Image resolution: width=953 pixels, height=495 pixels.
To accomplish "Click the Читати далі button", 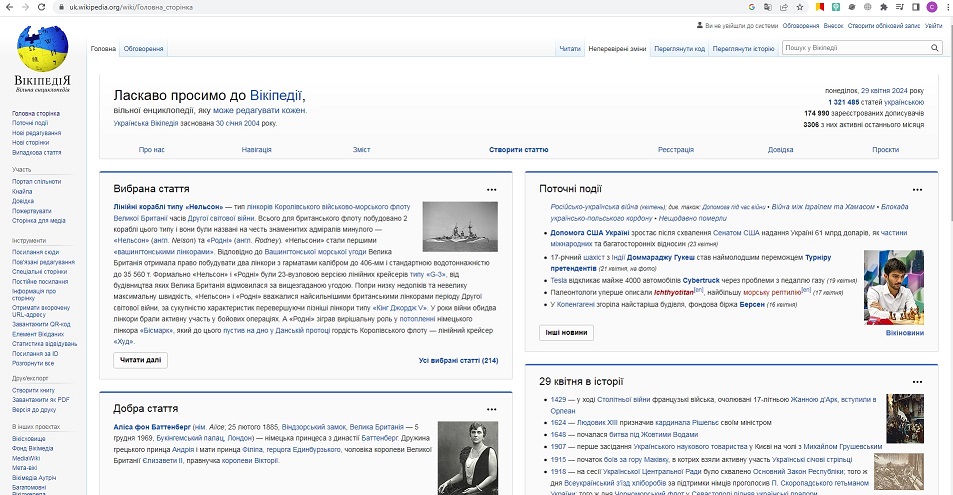I will [x=140, y=360].
